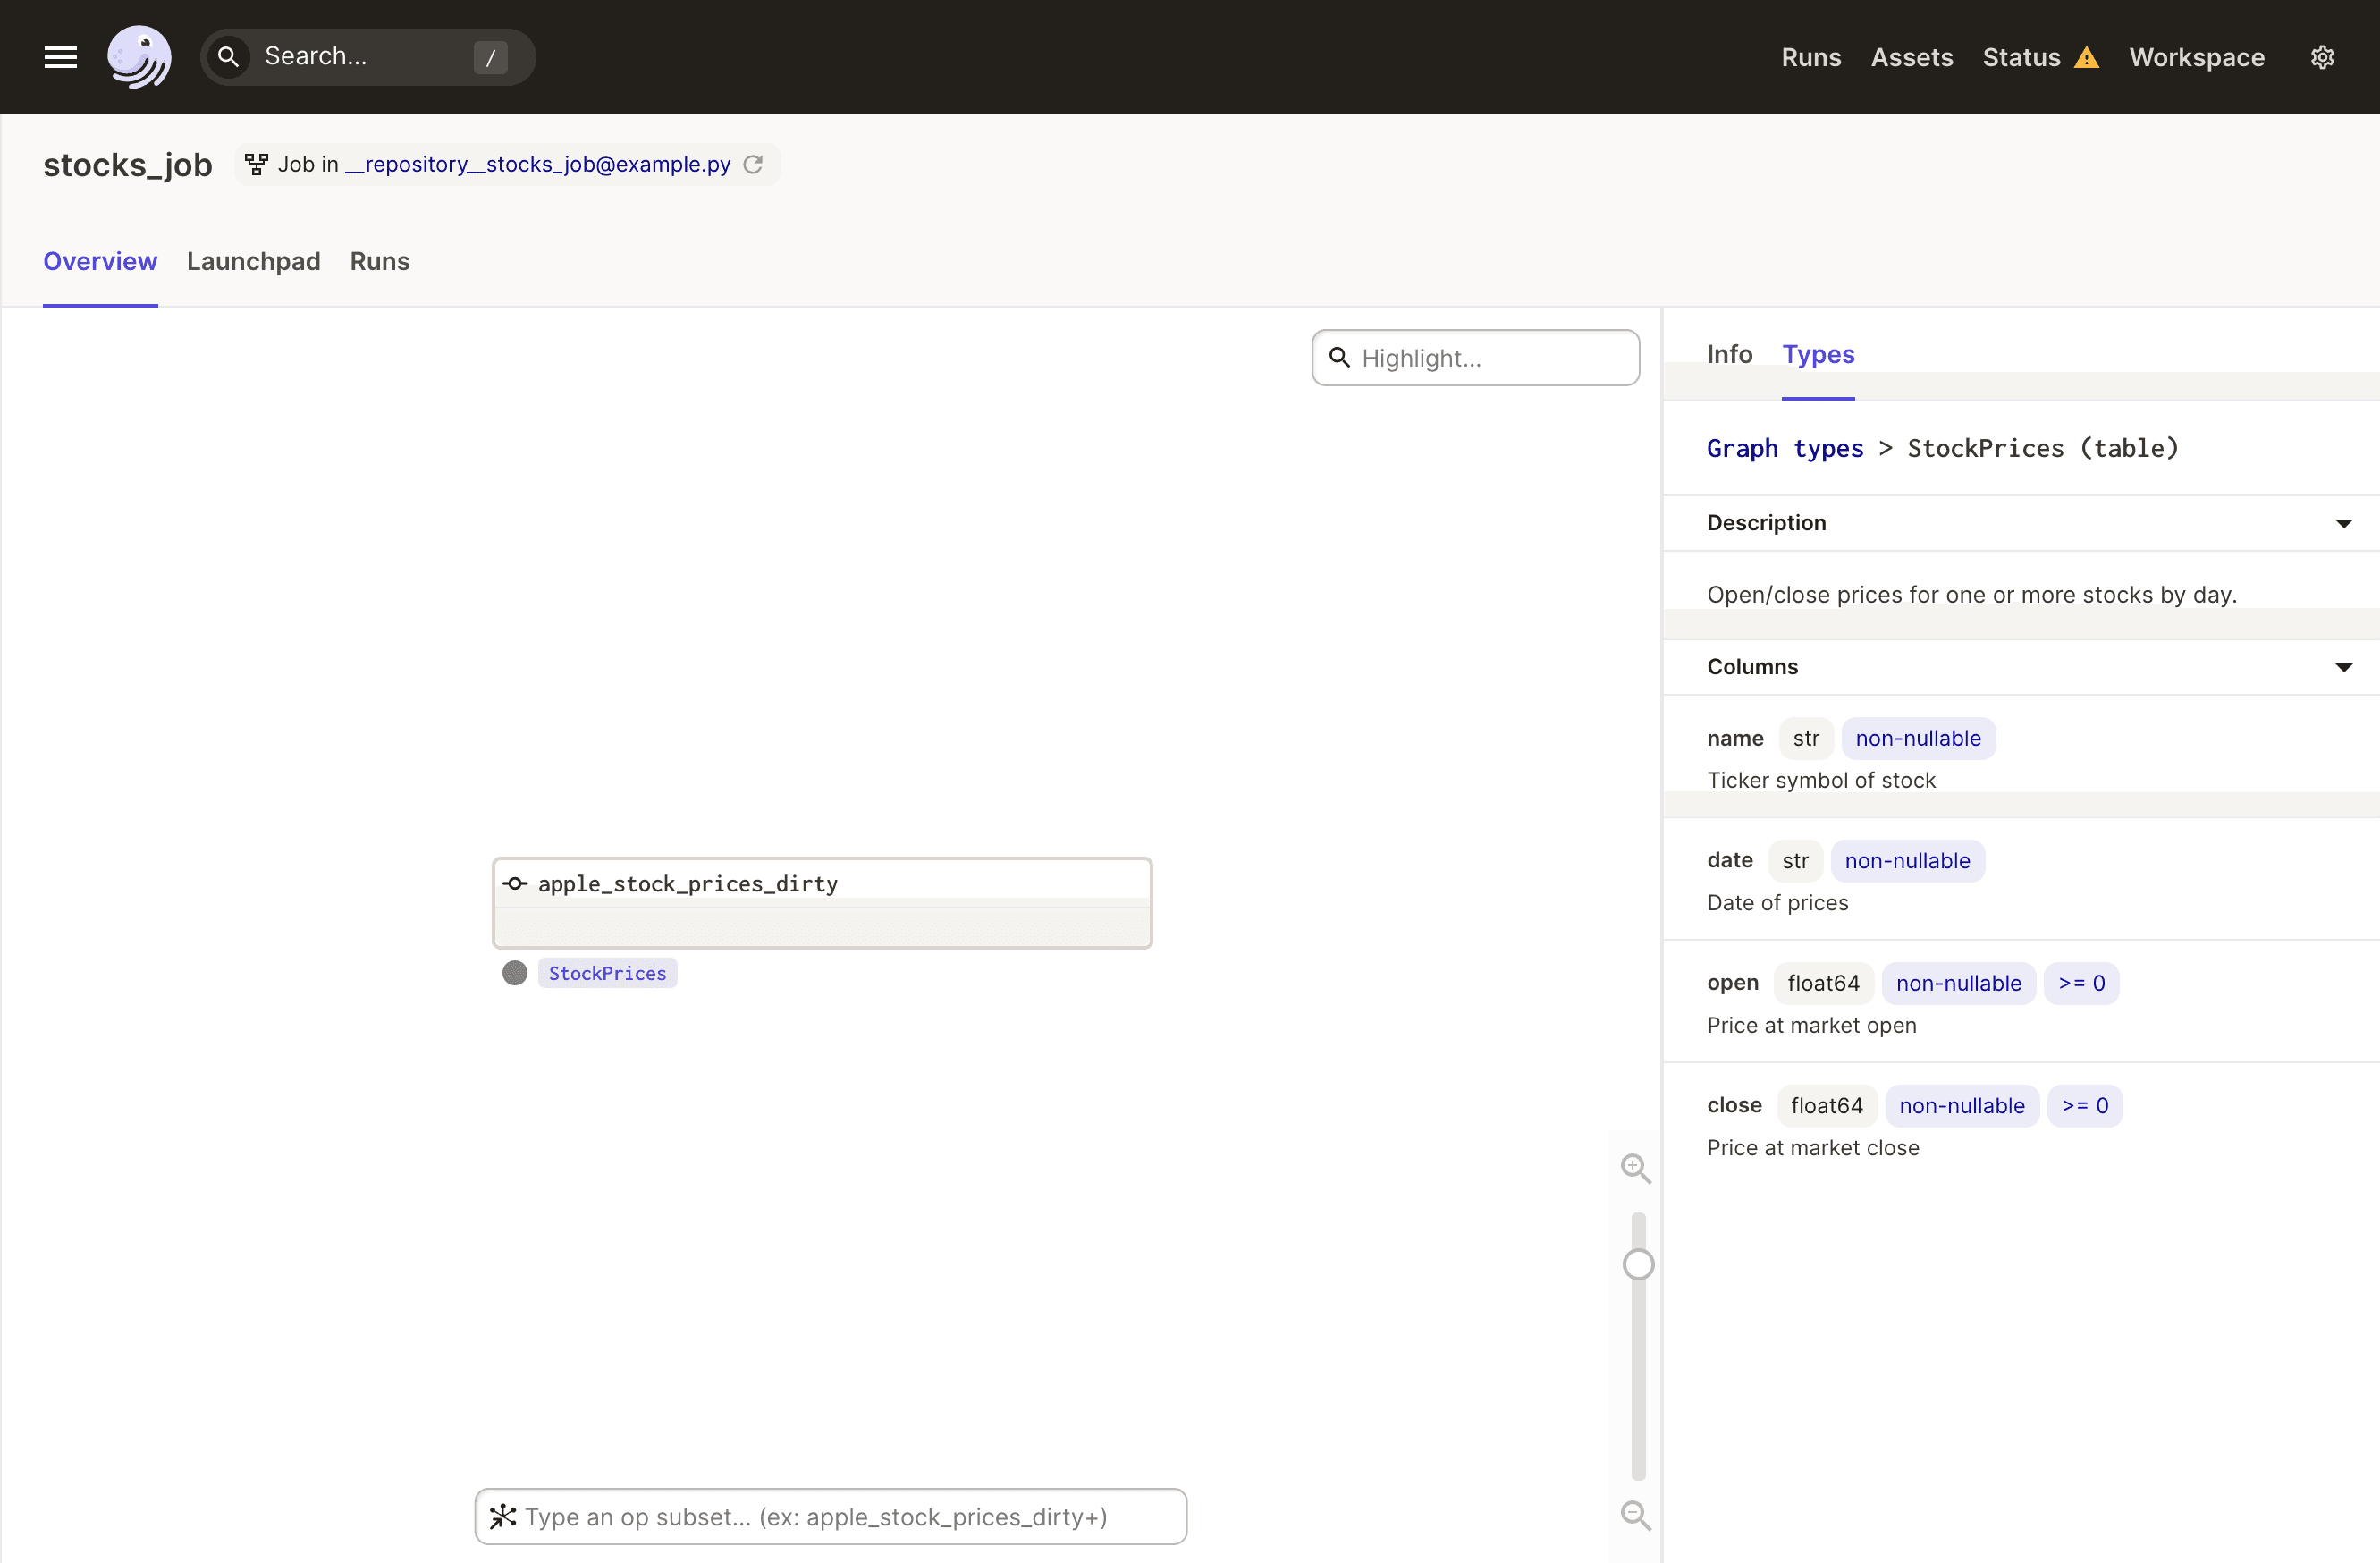Click the __repository__stocks_job@example.py link
The height and width of the screenshot is (1563, 2380).
pyautogui.click(x=539, y=162)
